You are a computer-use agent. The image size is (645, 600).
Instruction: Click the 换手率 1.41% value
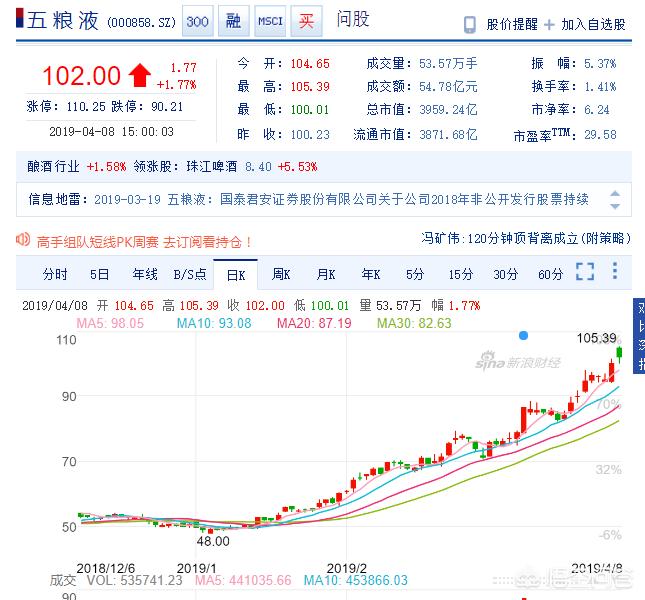coord(600,87)
